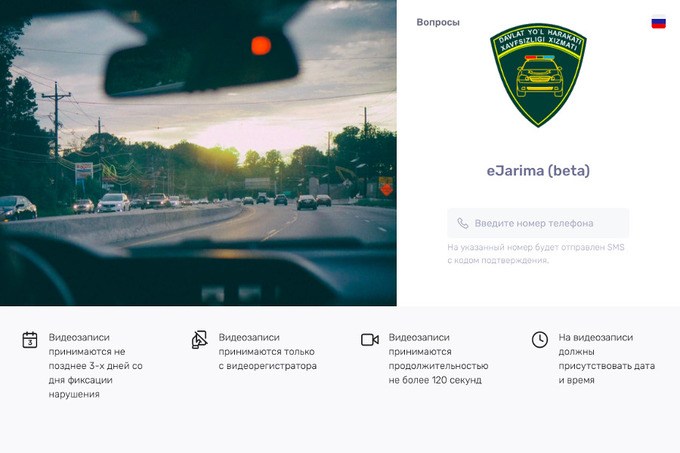680x453 pixels.
Task: Click the video camera icon
Action: tap(370, 340)
